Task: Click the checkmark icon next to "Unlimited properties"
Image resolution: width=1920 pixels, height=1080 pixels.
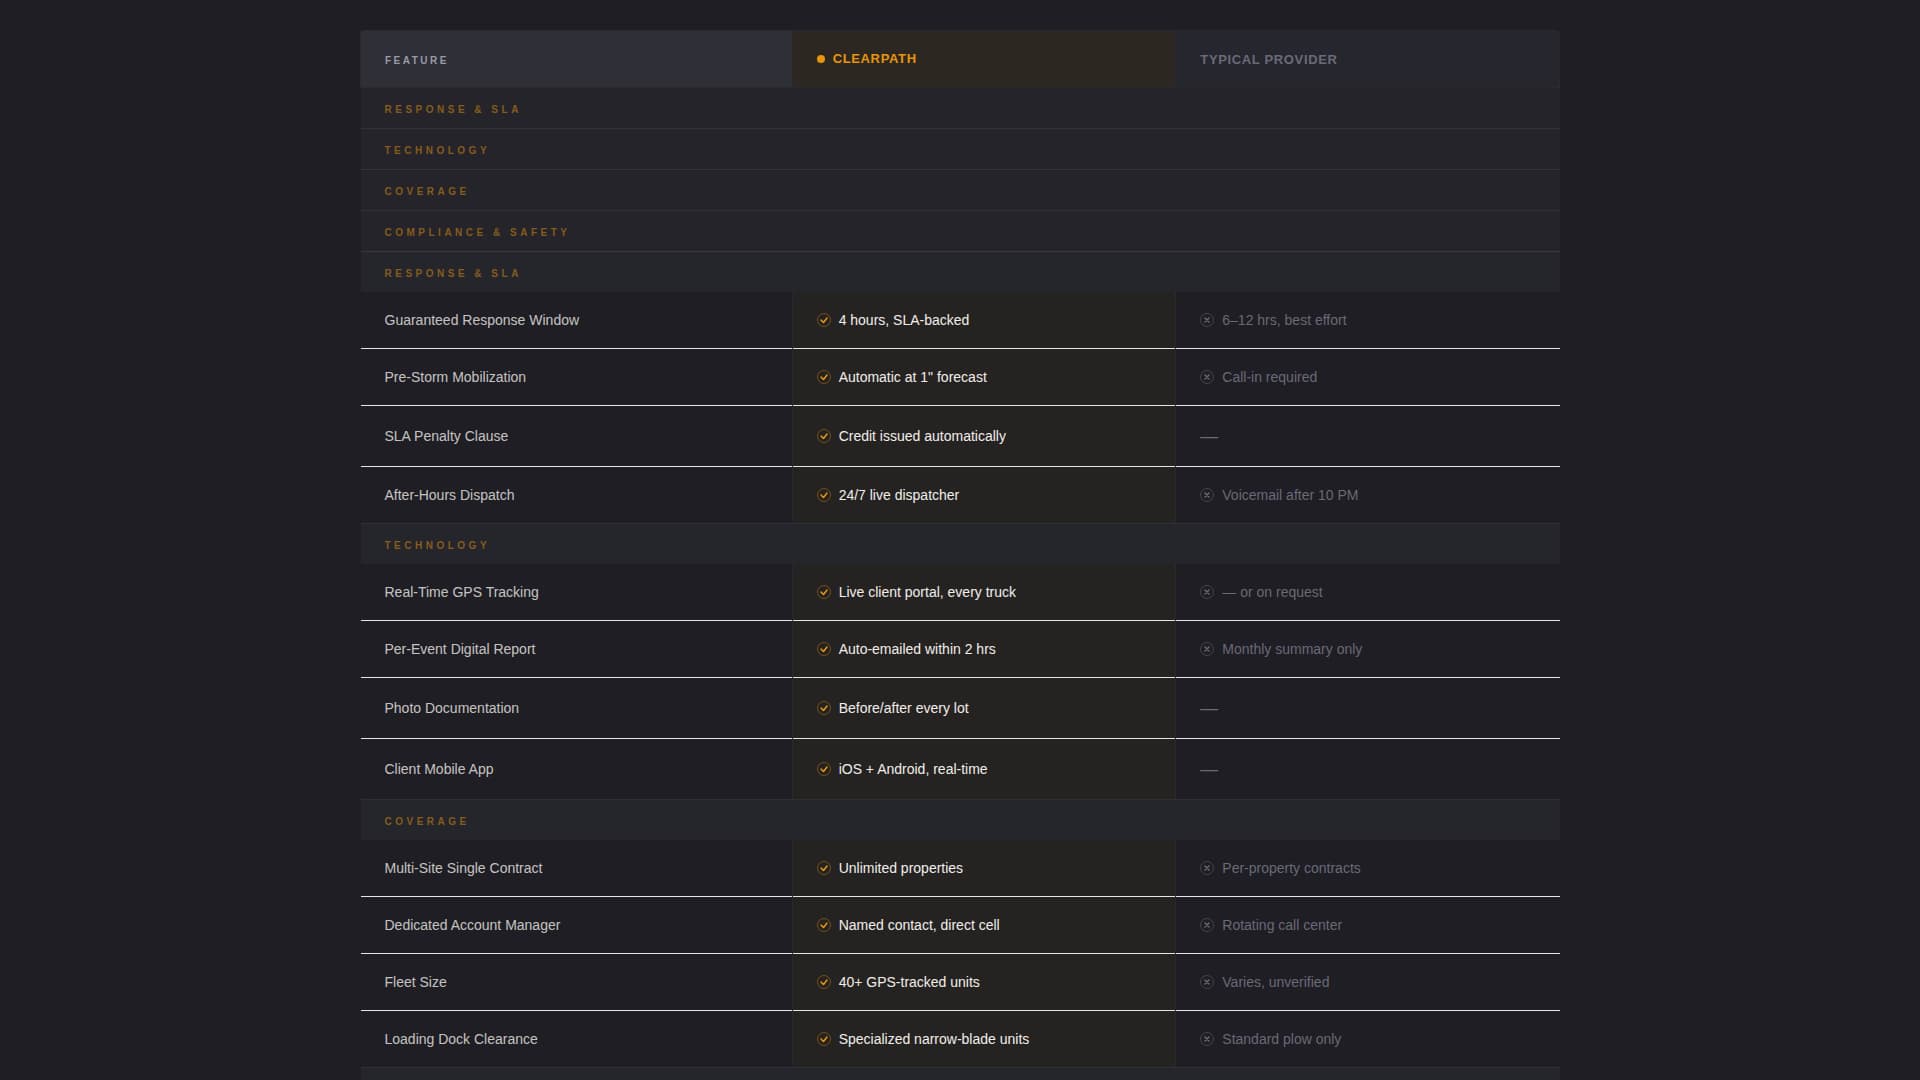Action: coord(824,868)
